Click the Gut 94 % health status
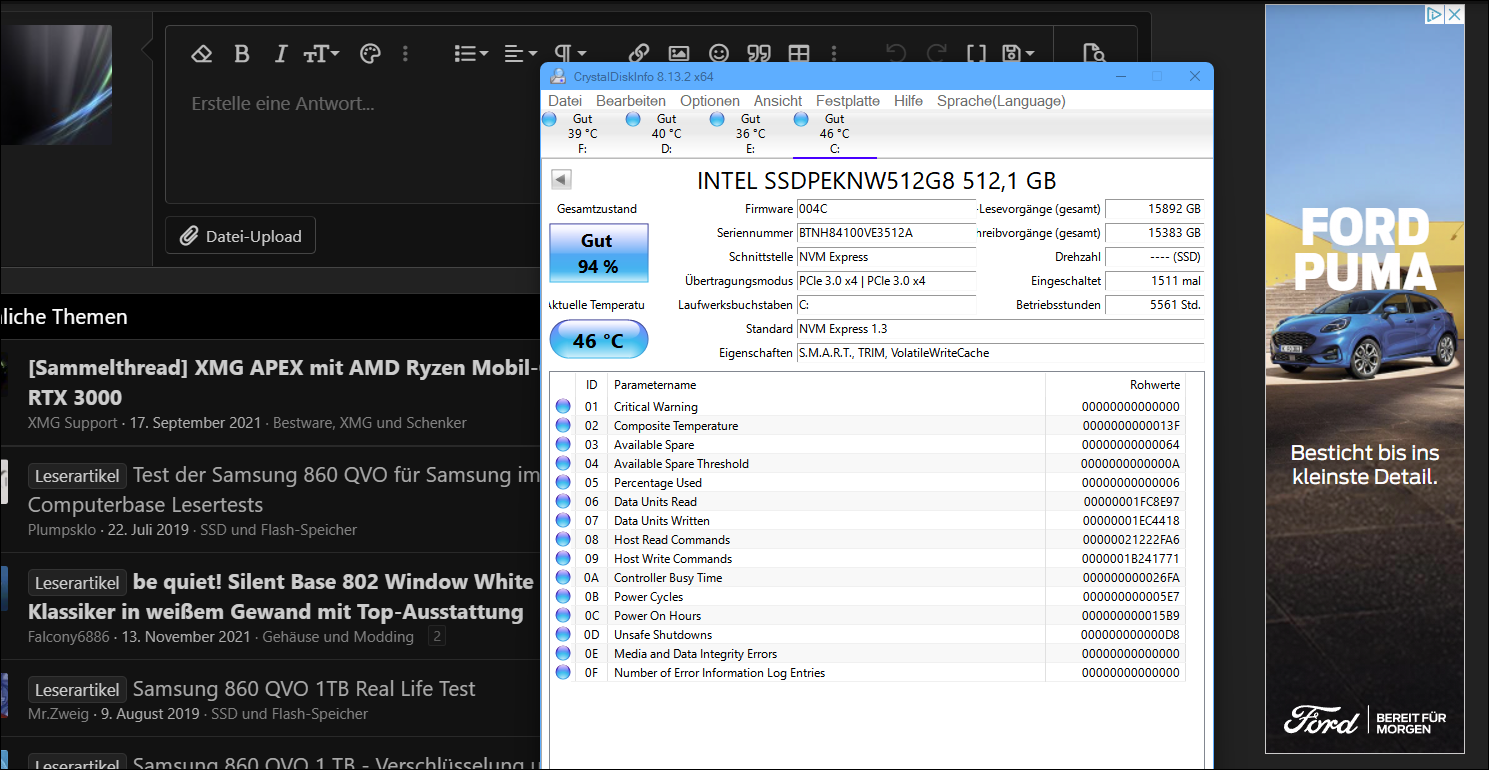The width and height of the screenshot is (1489, 770). tap(598, 253)
